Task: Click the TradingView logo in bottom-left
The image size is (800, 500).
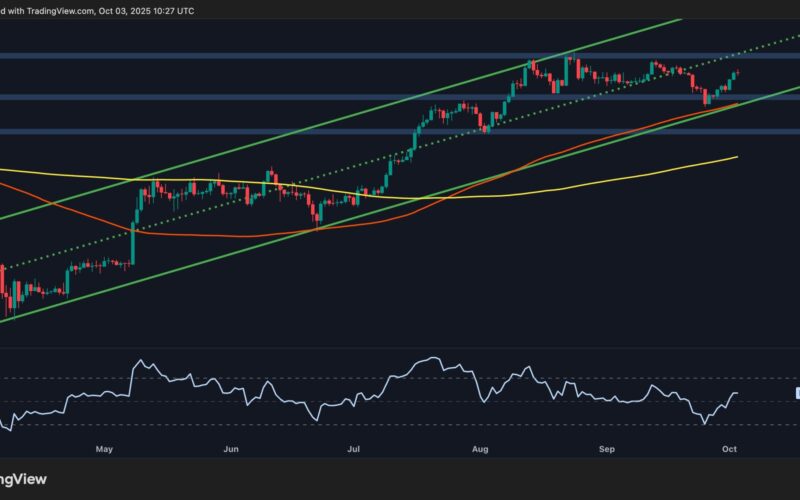Action: point(25,477)
